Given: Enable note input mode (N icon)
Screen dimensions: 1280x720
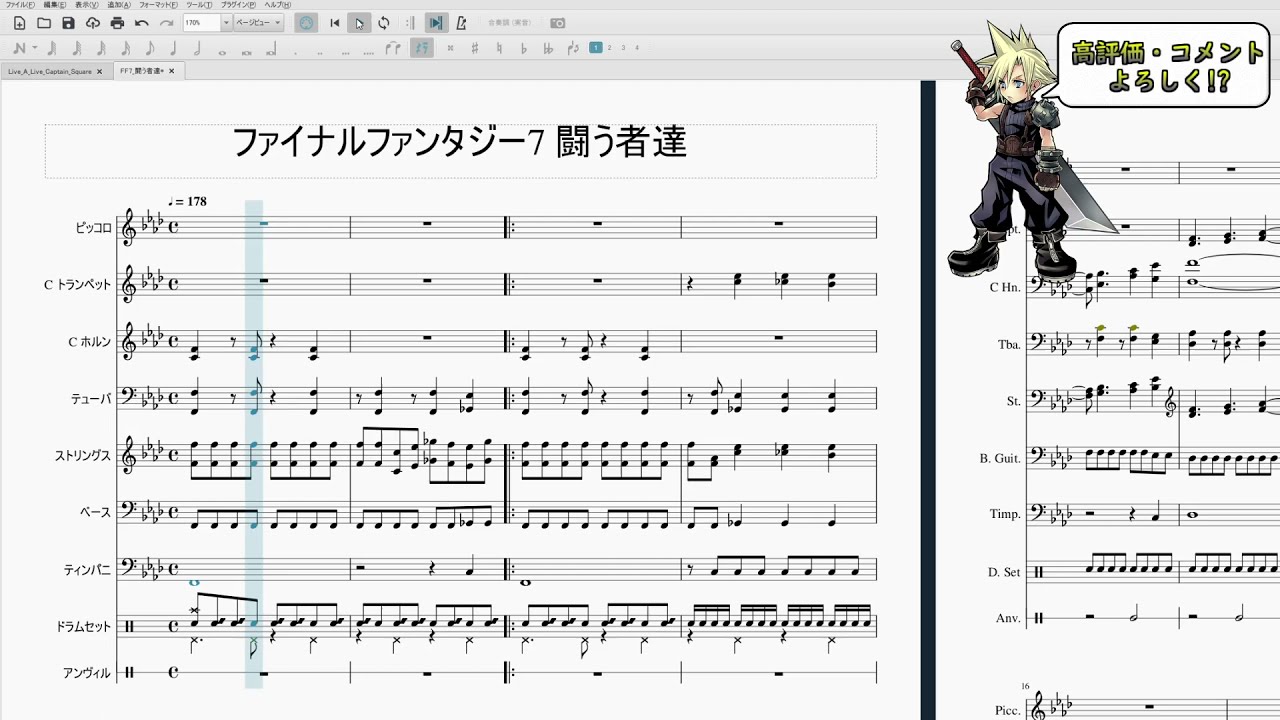Looking at the screenshot, I should (19, 48).
